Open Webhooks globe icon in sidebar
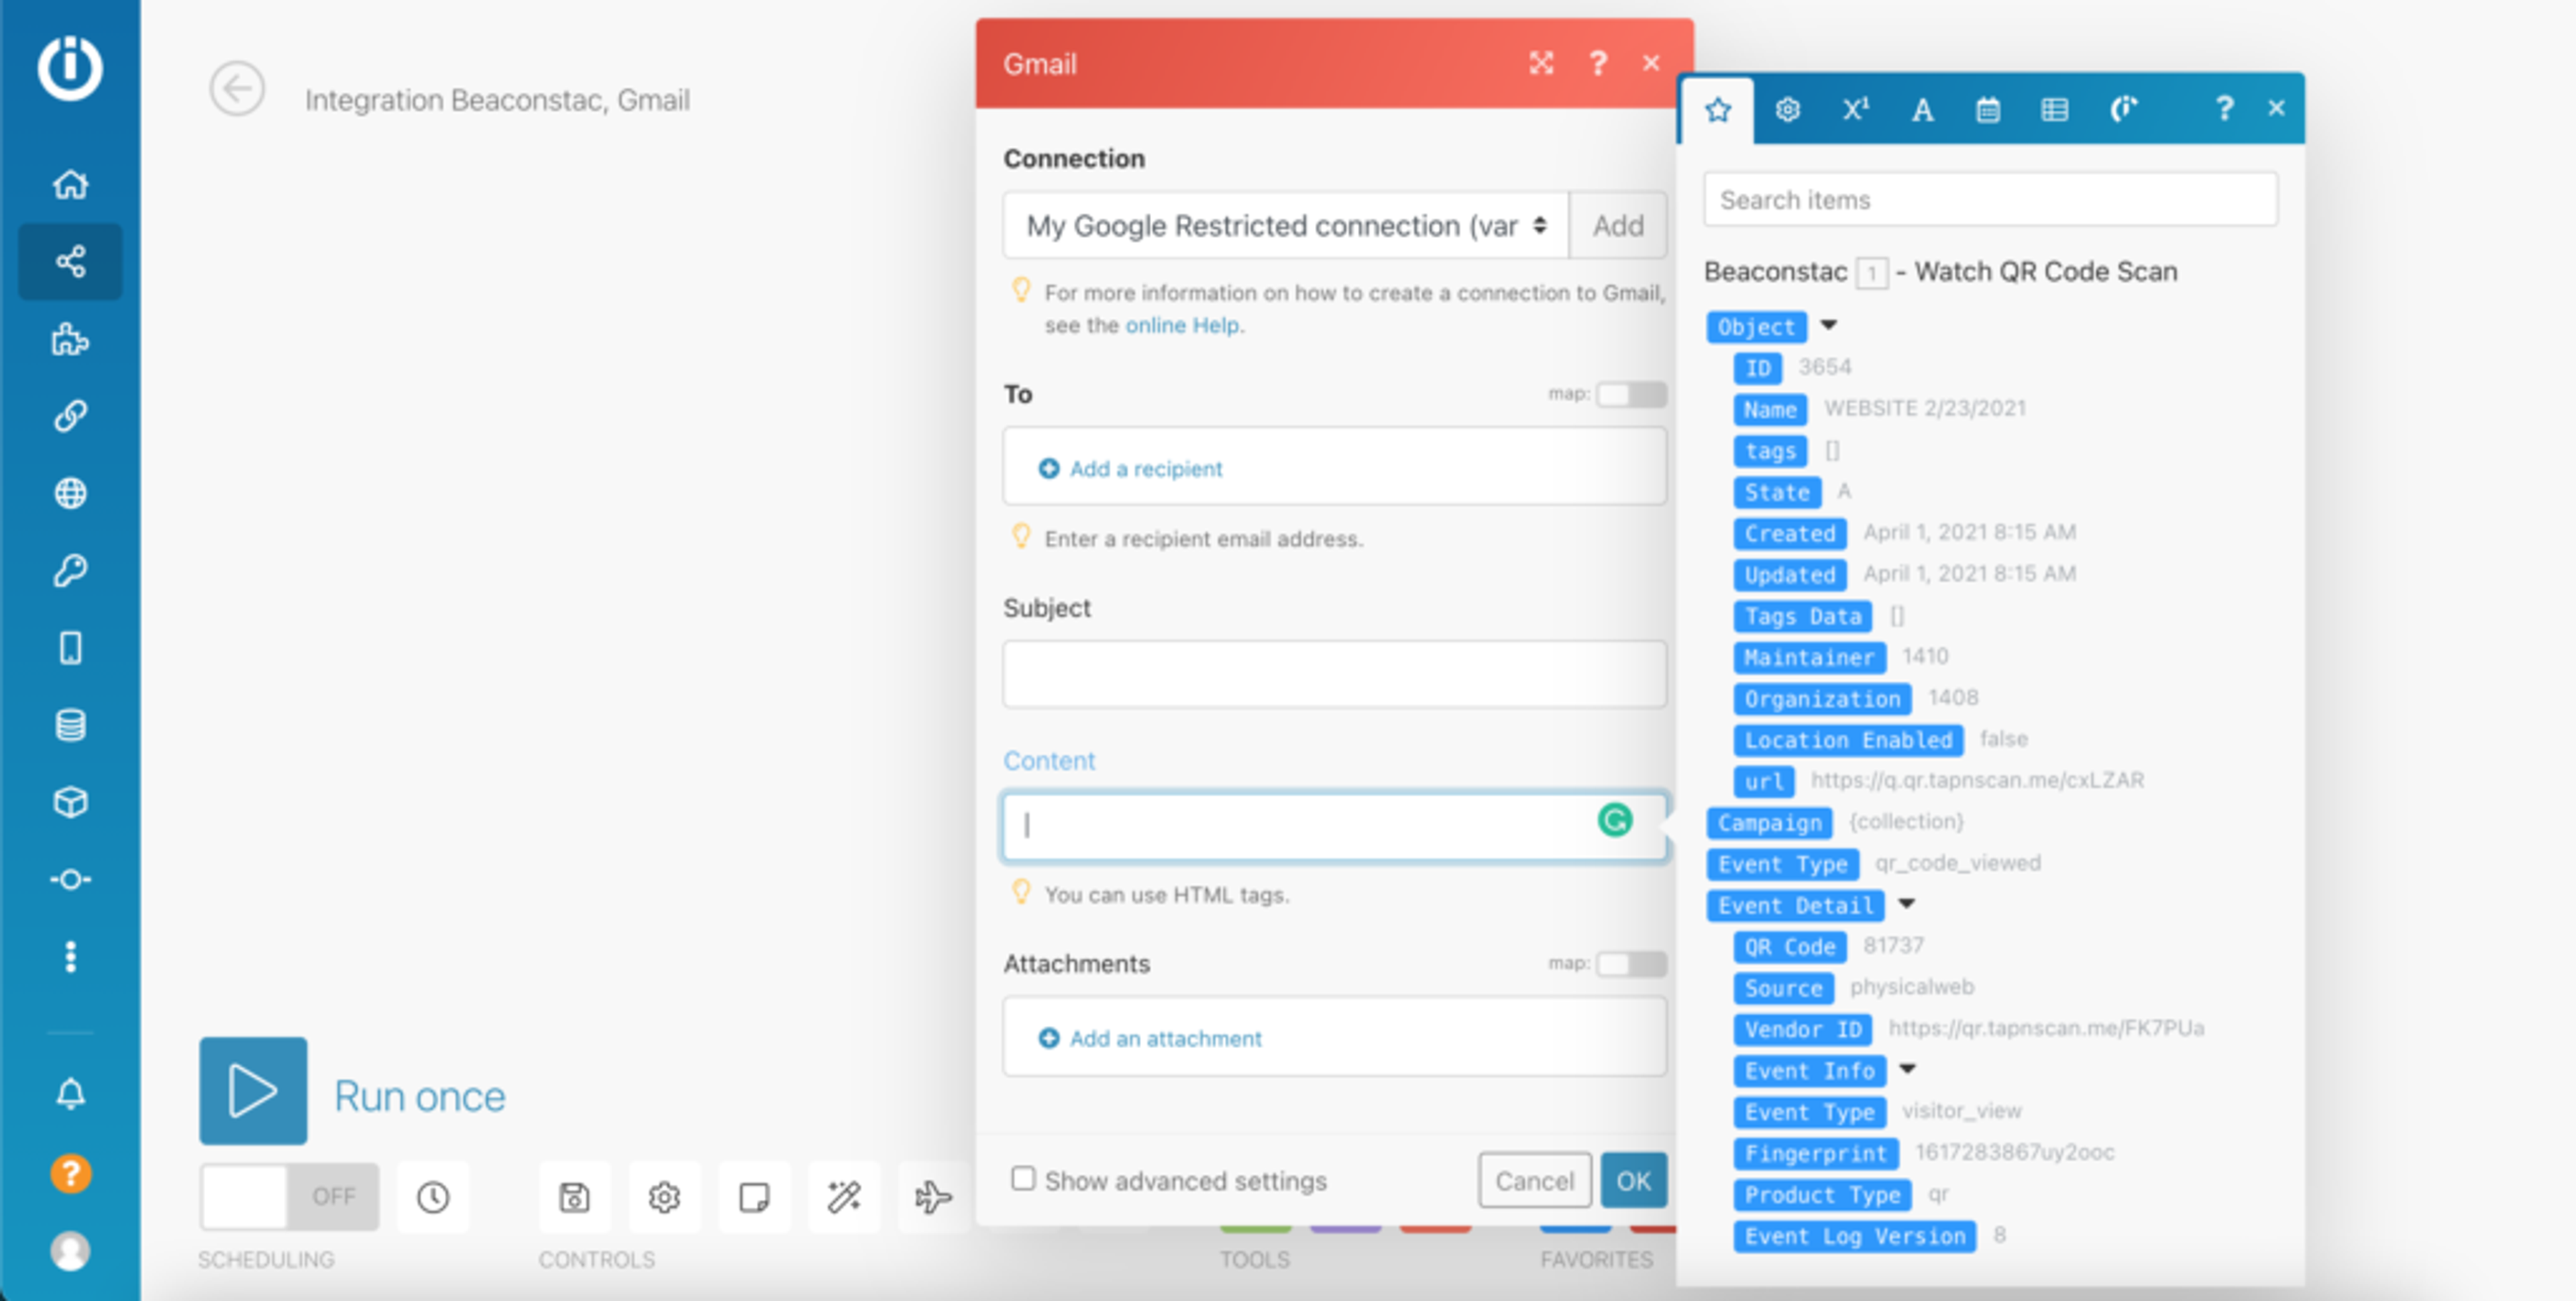Screen dimensions: 2576x1301 point(70,493)
